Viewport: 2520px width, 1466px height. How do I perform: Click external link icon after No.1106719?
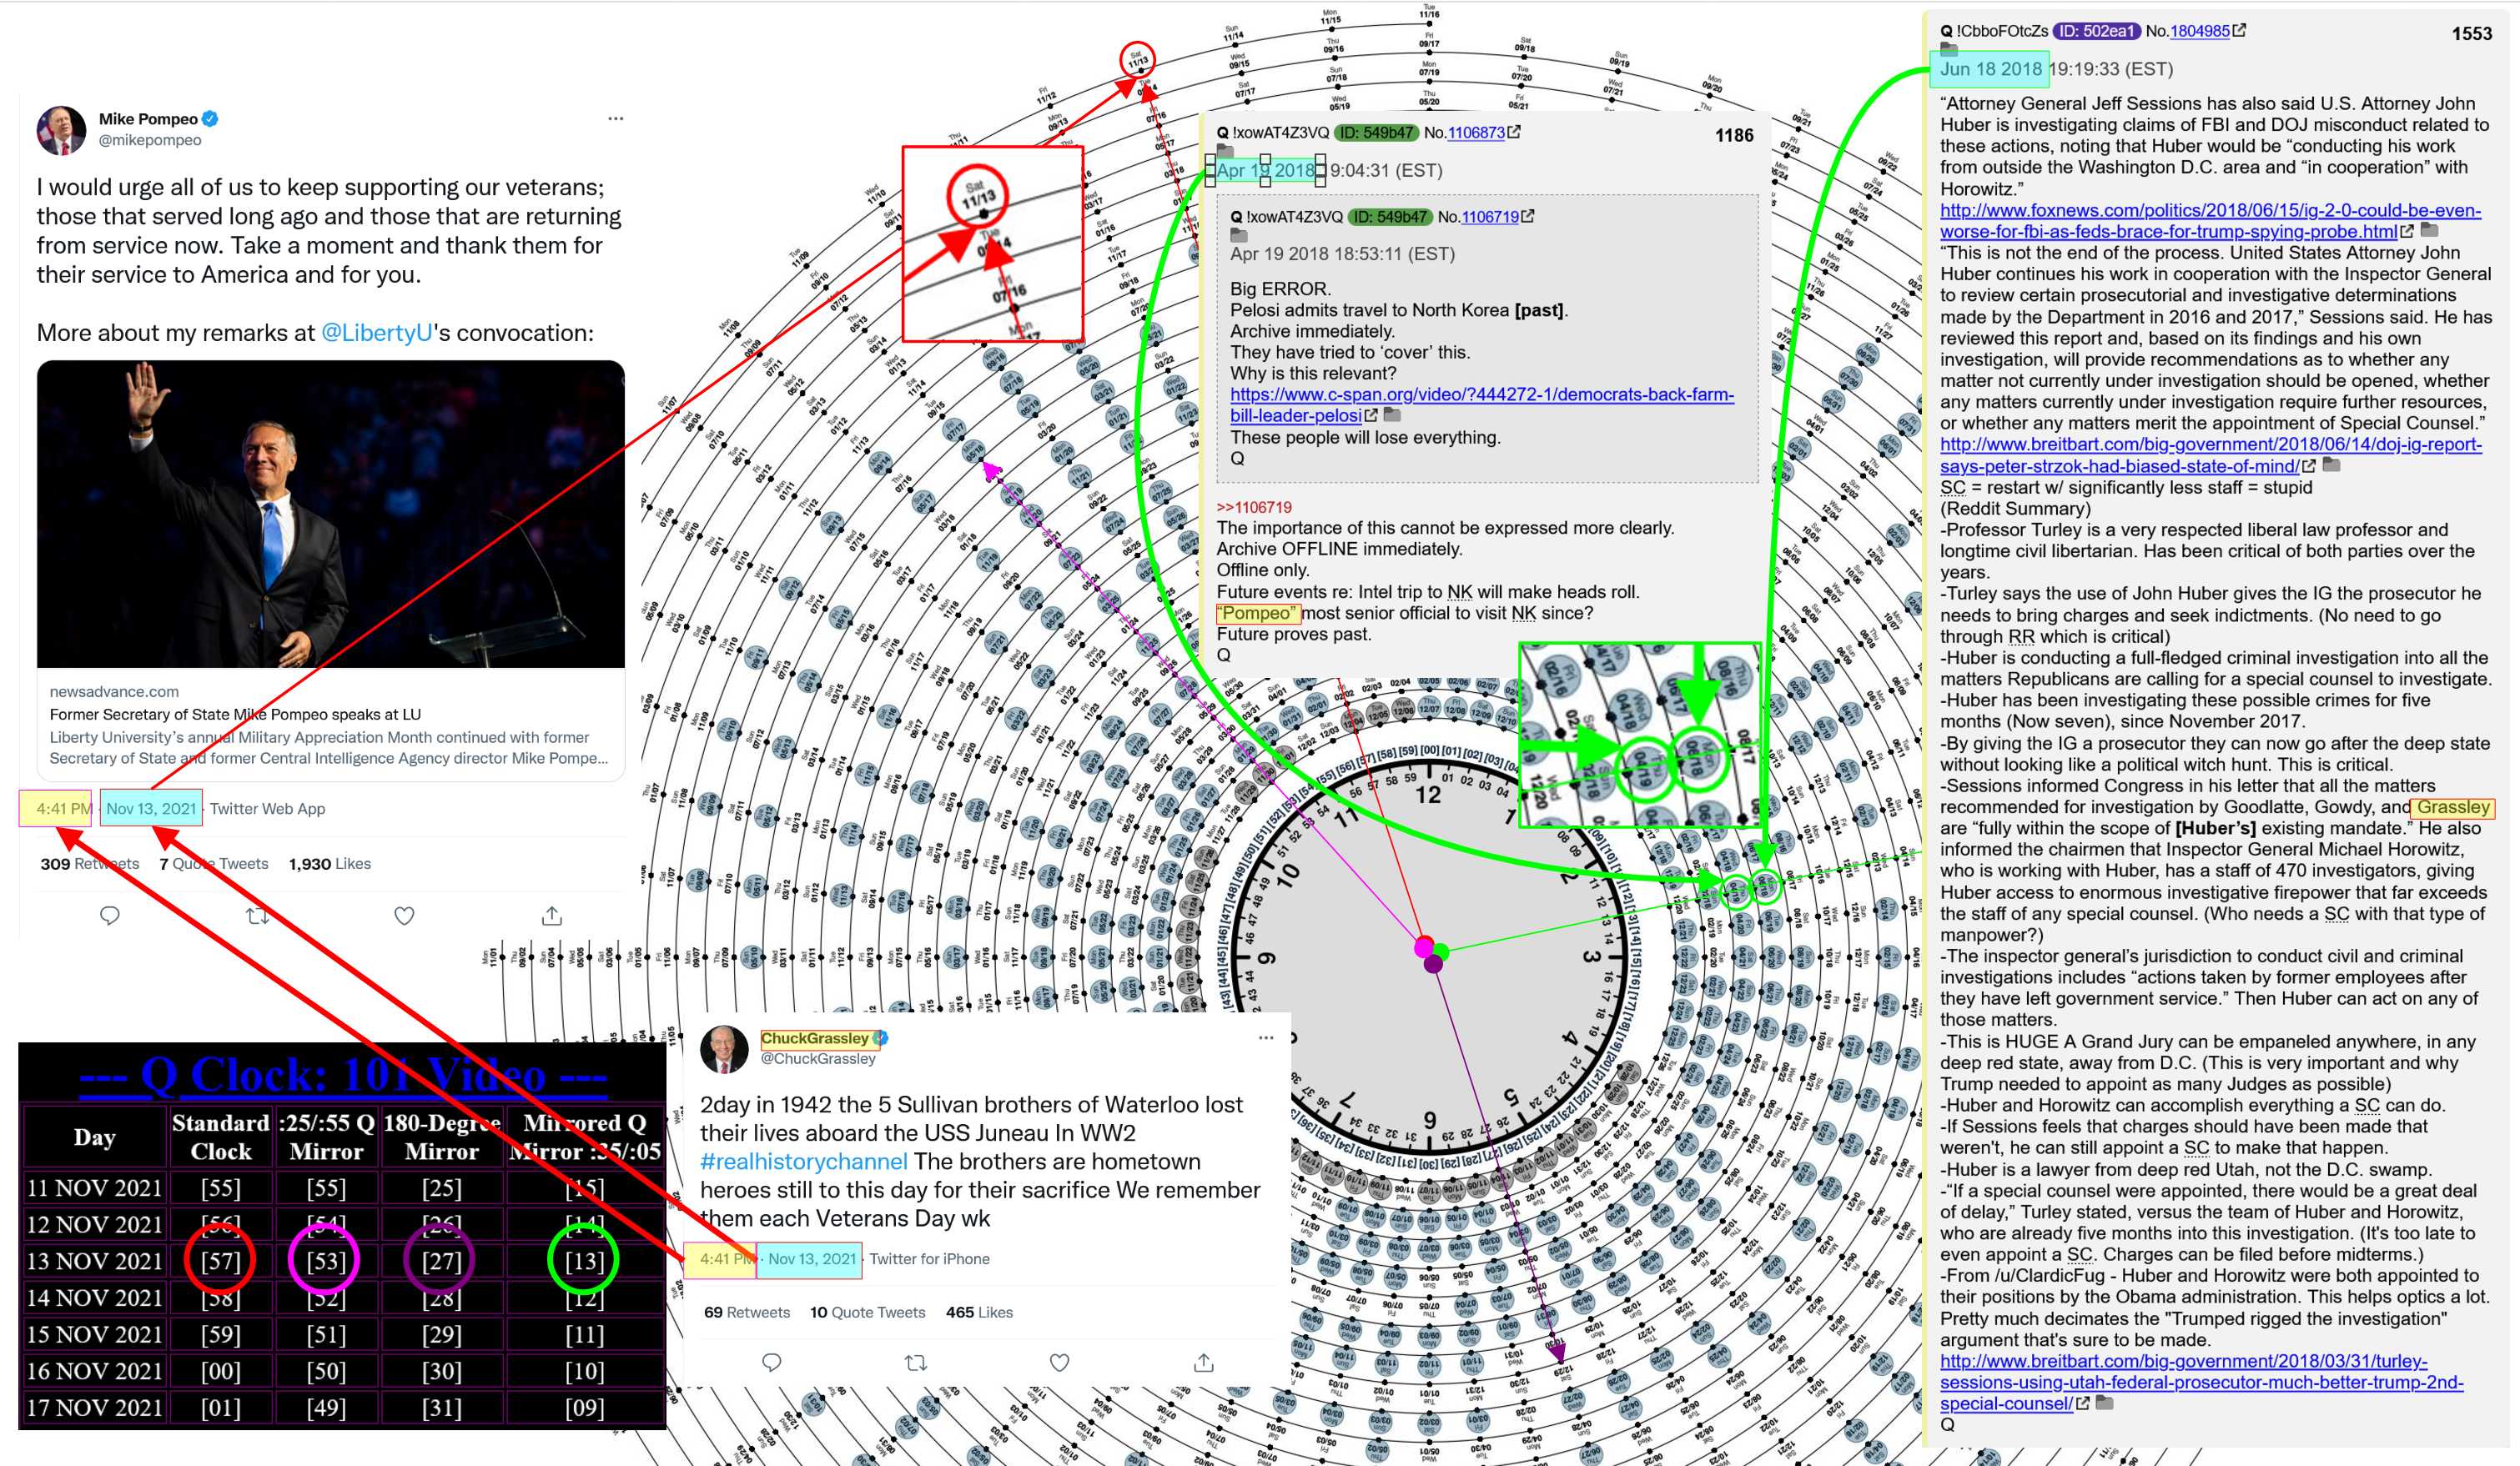[x=1528, y=216]
